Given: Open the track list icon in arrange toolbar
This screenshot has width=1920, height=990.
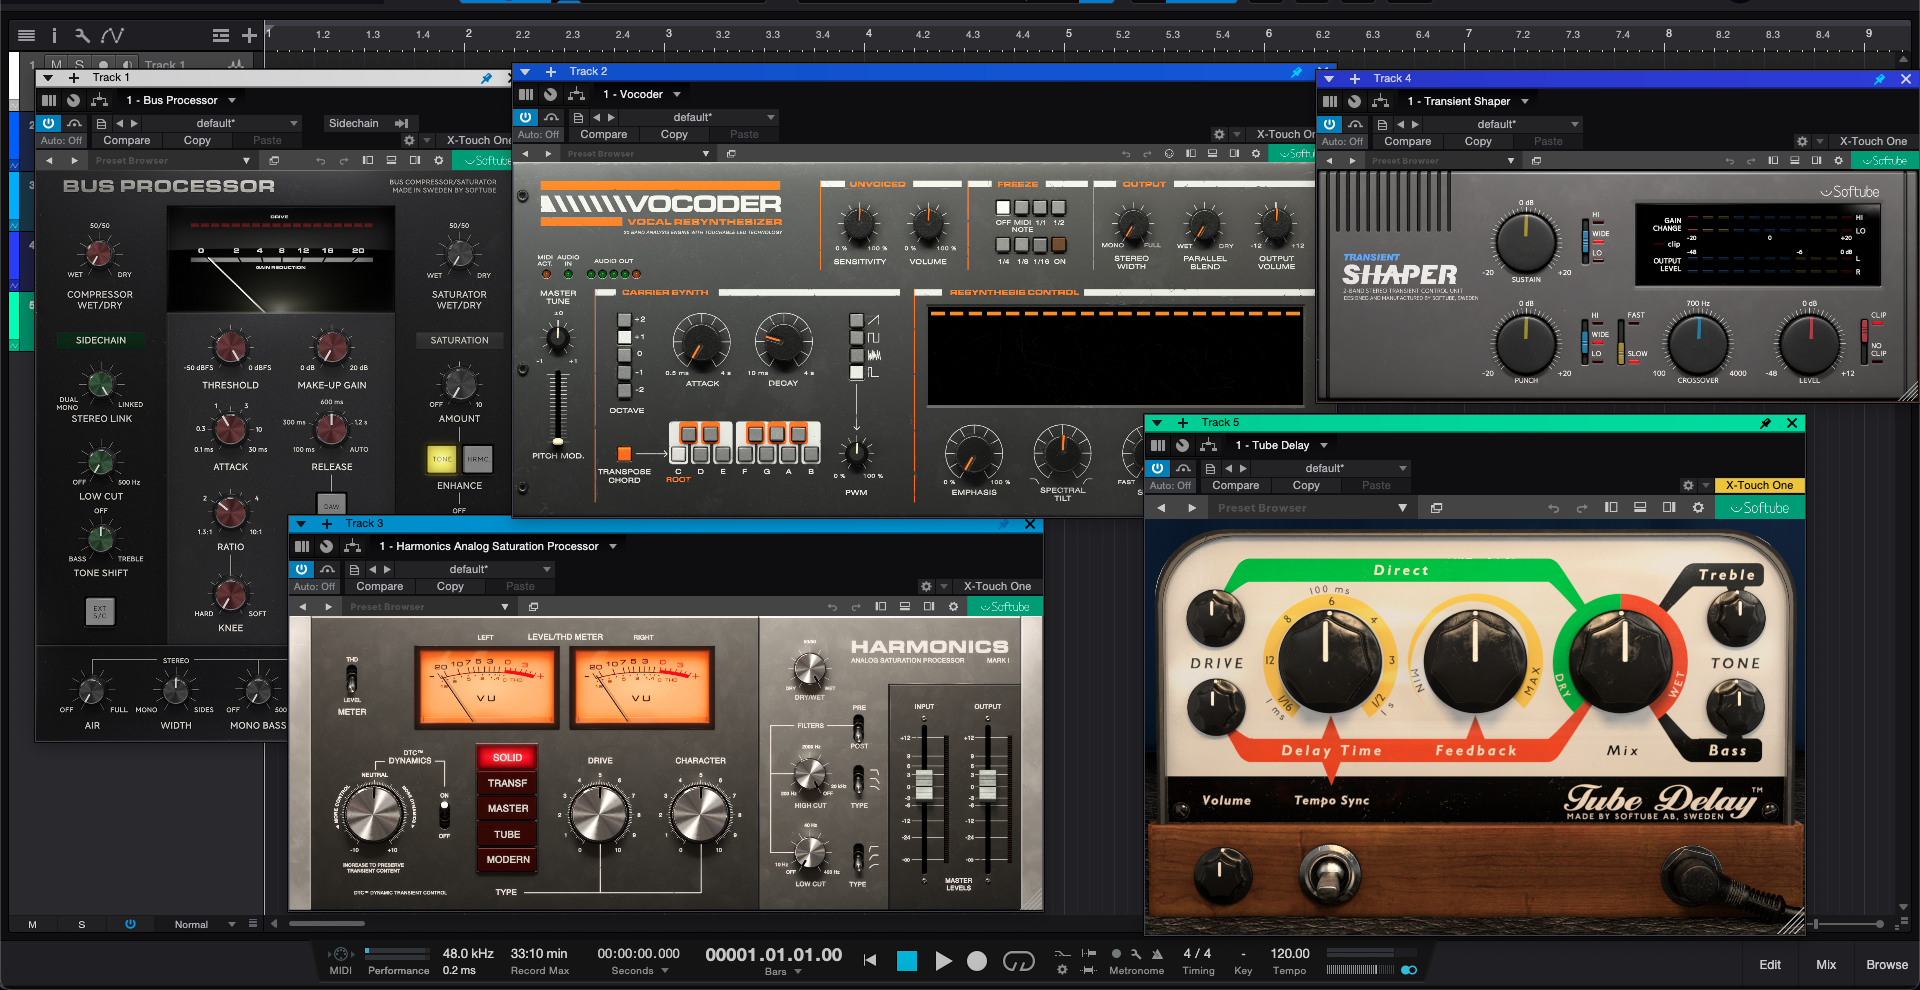Looking at the screenshot, I should [26, 35].
